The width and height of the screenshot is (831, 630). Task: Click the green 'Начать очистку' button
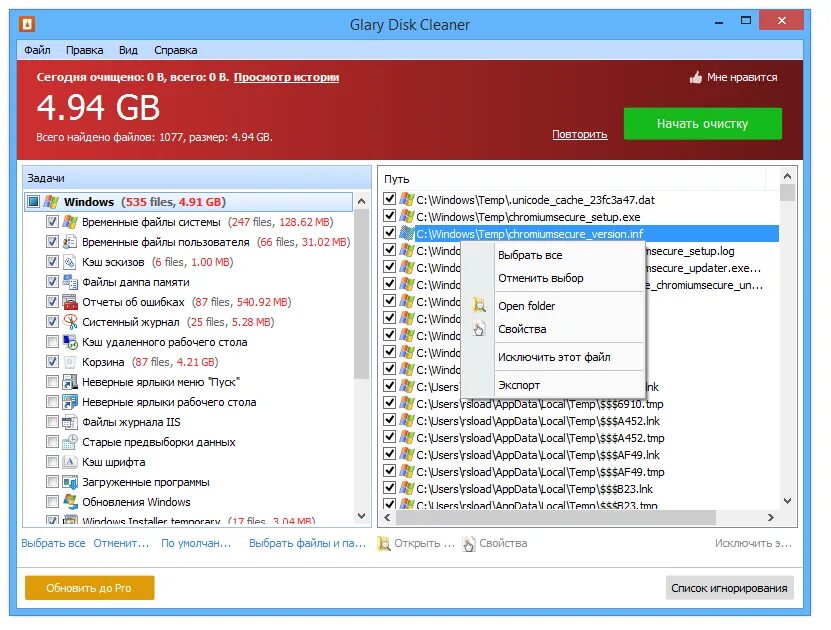pyautogui.click(x=702, y=124)
